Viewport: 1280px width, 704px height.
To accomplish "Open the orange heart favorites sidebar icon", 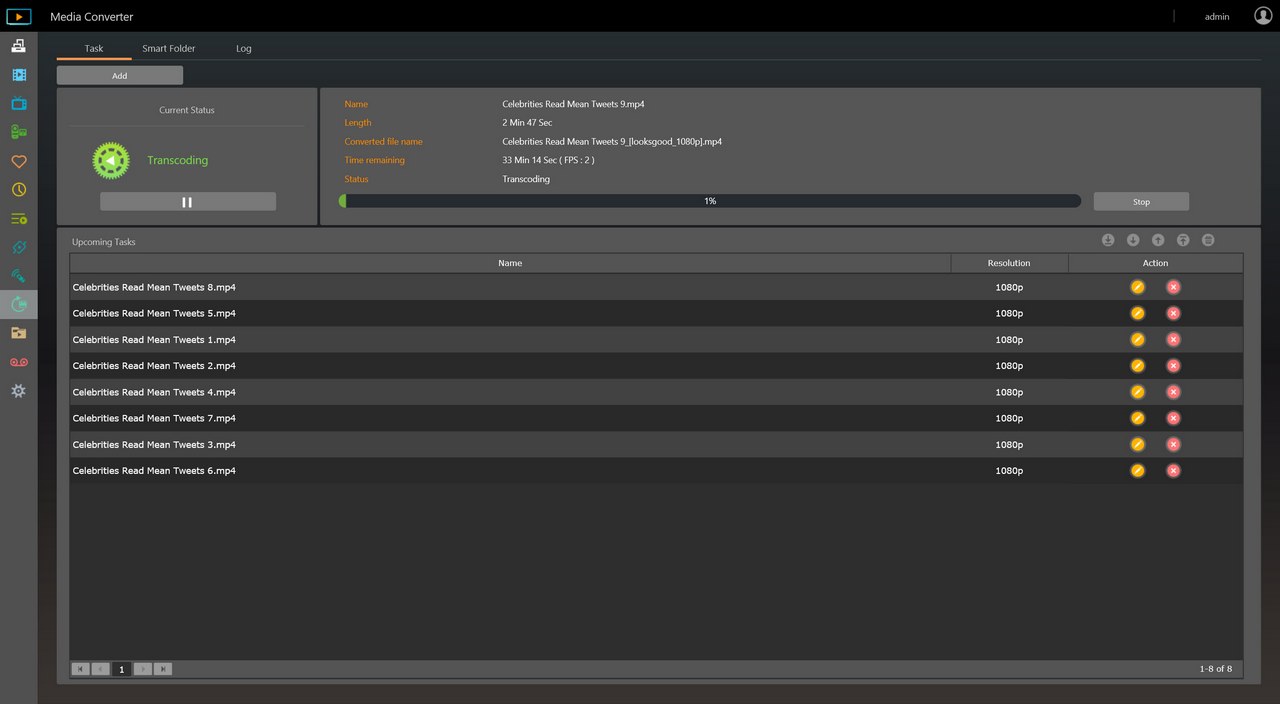I will 18,161.
